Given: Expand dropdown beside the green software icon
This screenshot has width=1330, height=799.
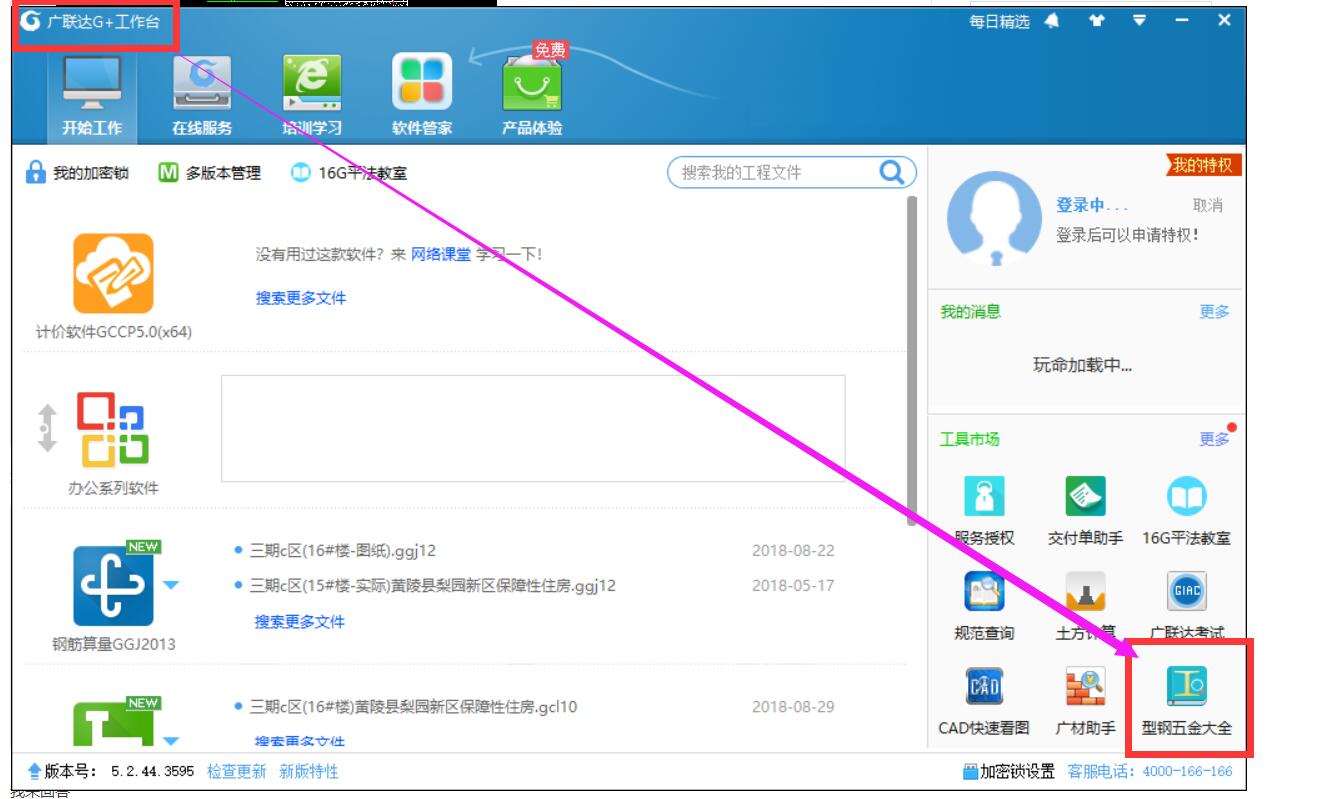Looking at the screenshot, I should 171,741.
